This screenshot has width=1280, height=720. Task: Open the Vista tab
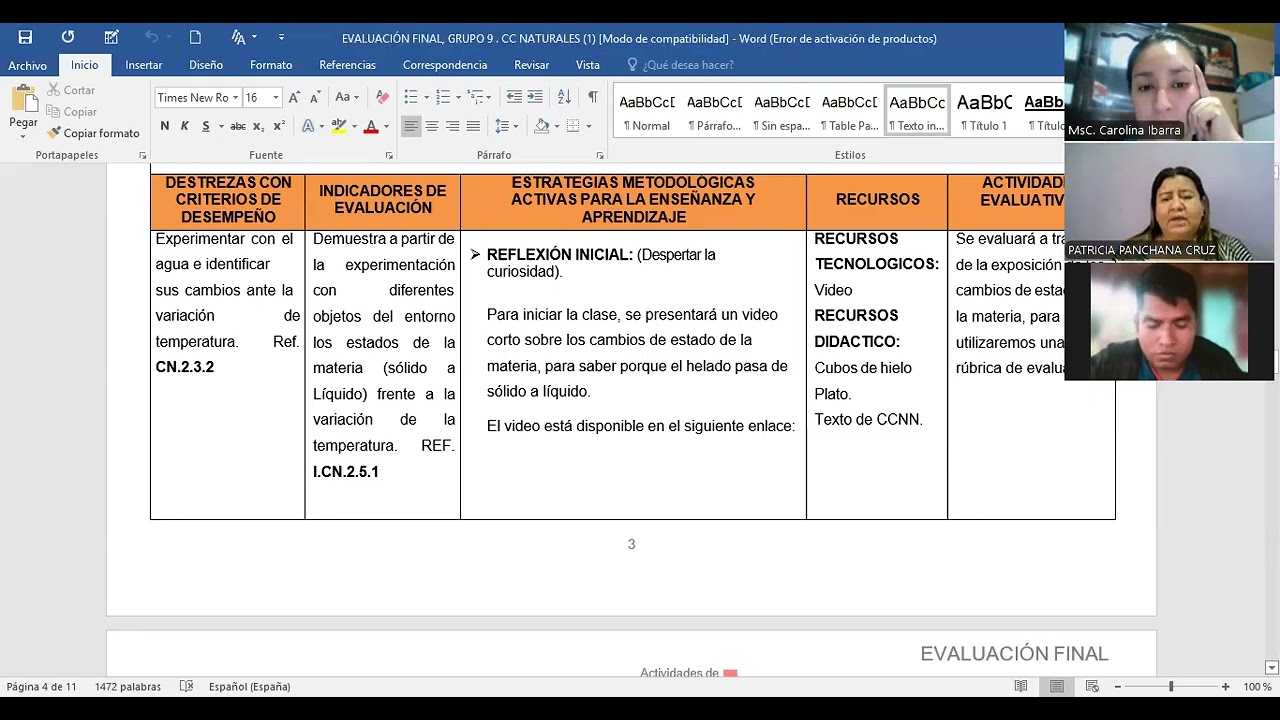click(x=588, y=65)
